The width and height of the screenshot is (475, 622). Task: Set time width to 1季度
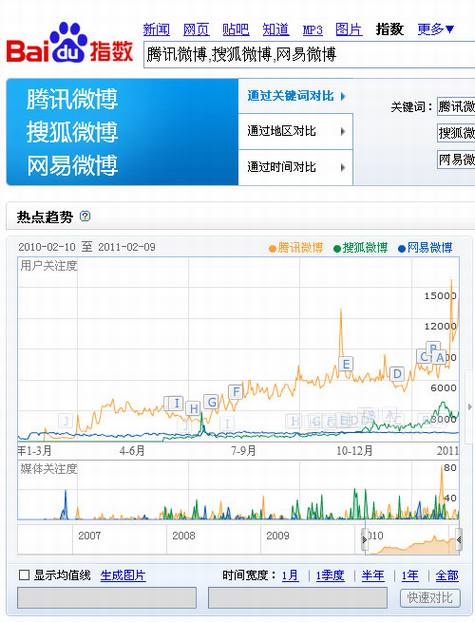(x=330, y=575)
